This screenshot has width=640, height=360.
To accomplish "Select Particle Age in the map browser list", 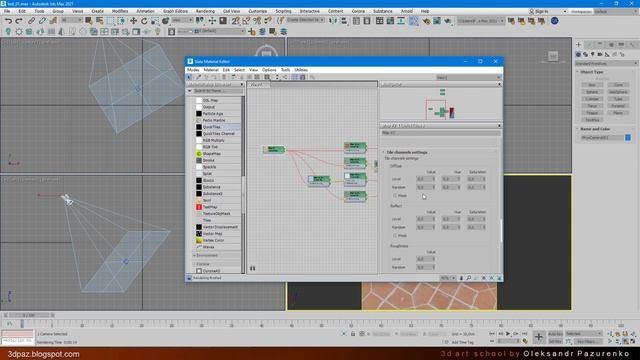I will (218, 113).
